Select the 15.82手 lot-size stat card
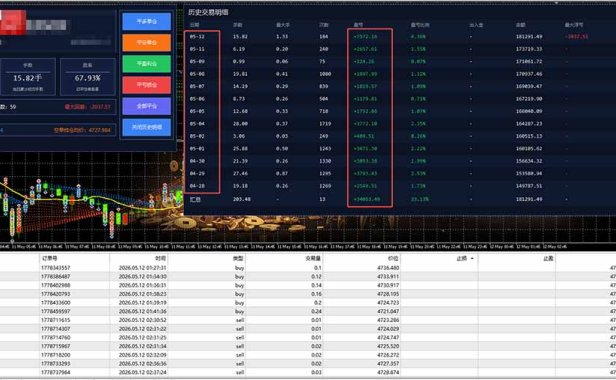 [28, 77]
